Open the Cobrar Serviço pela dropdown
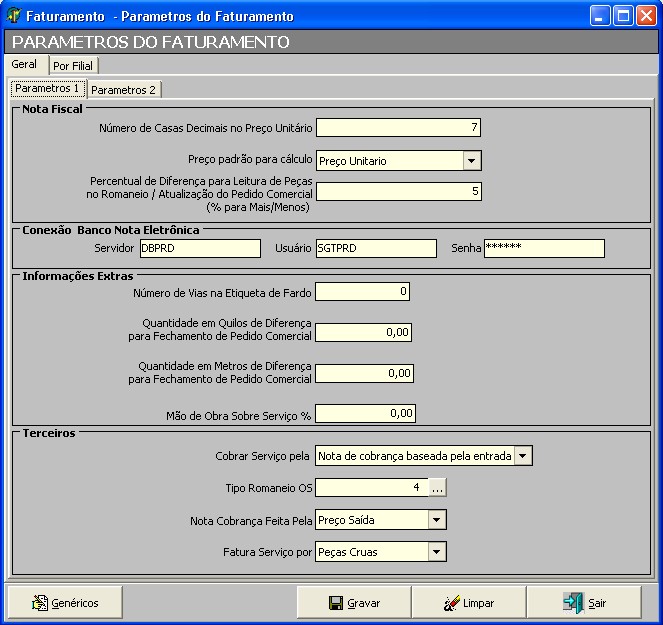The width and height of the screenshot is (663, 625). 524,456
